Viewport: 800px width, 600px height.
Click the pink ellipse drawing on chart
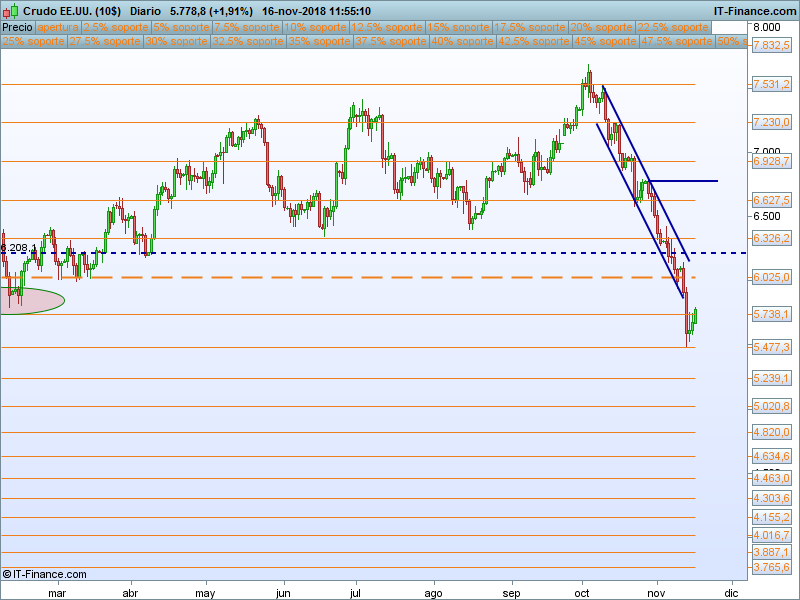(30, 300)
